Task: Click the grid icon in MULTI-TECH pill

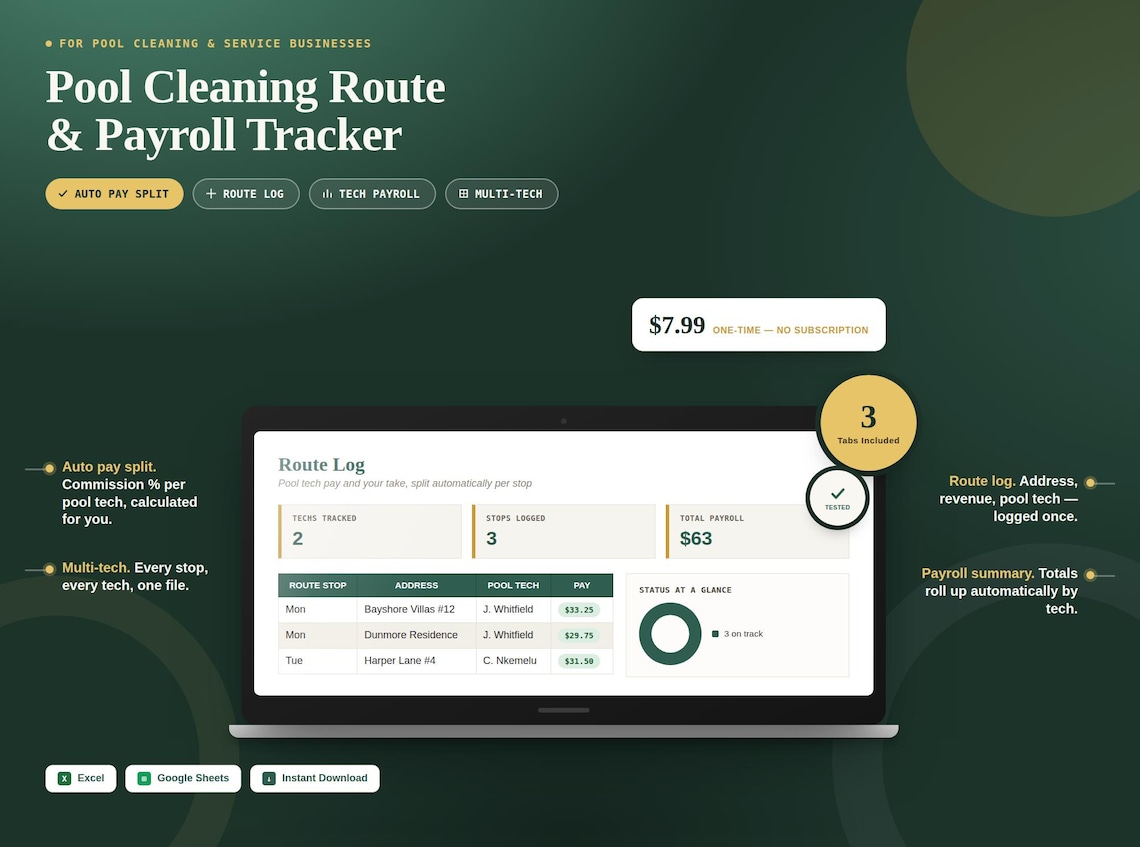Action: (x=463, y=194)
